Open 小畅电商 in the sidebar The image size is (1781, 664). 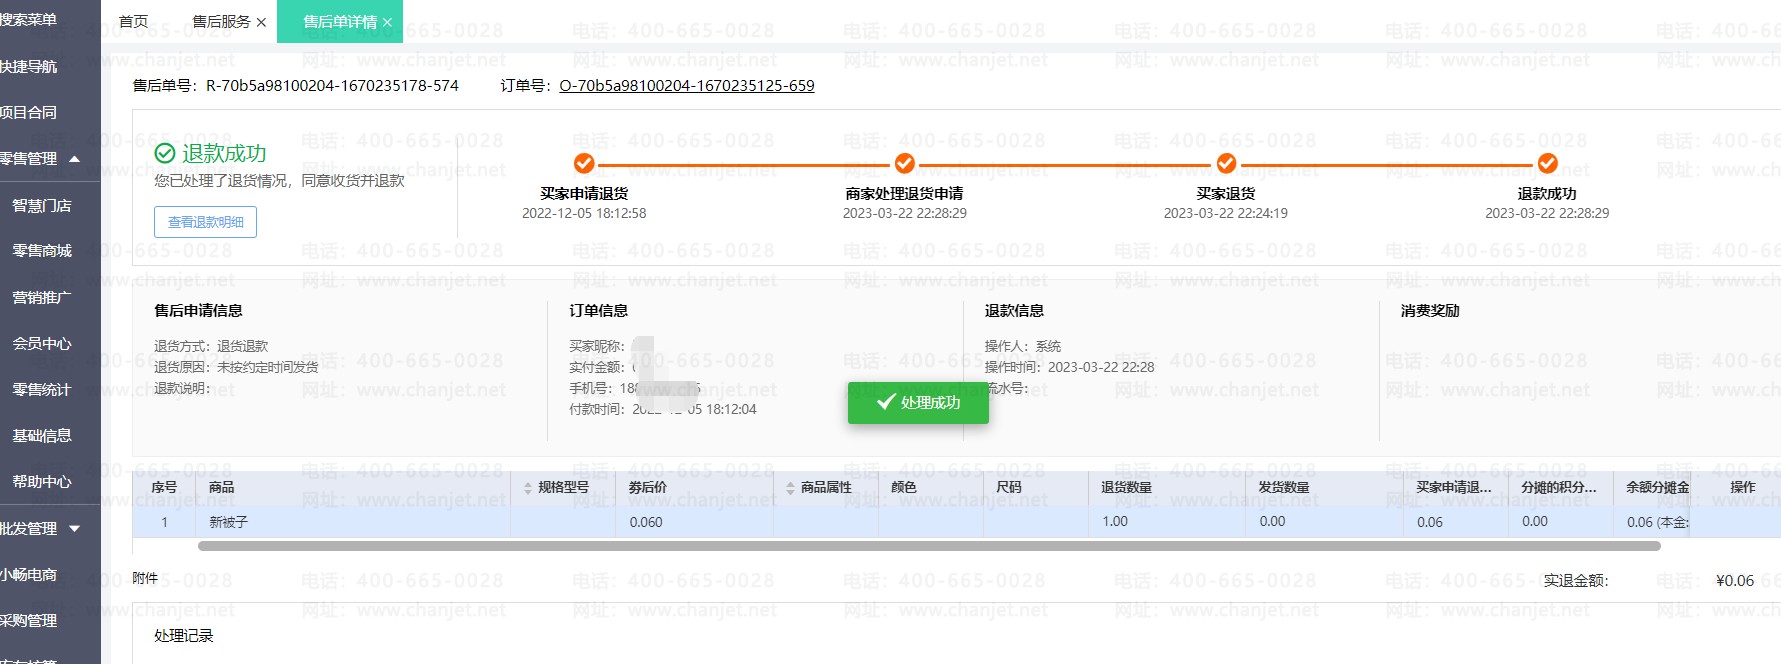tap(28, 574)
